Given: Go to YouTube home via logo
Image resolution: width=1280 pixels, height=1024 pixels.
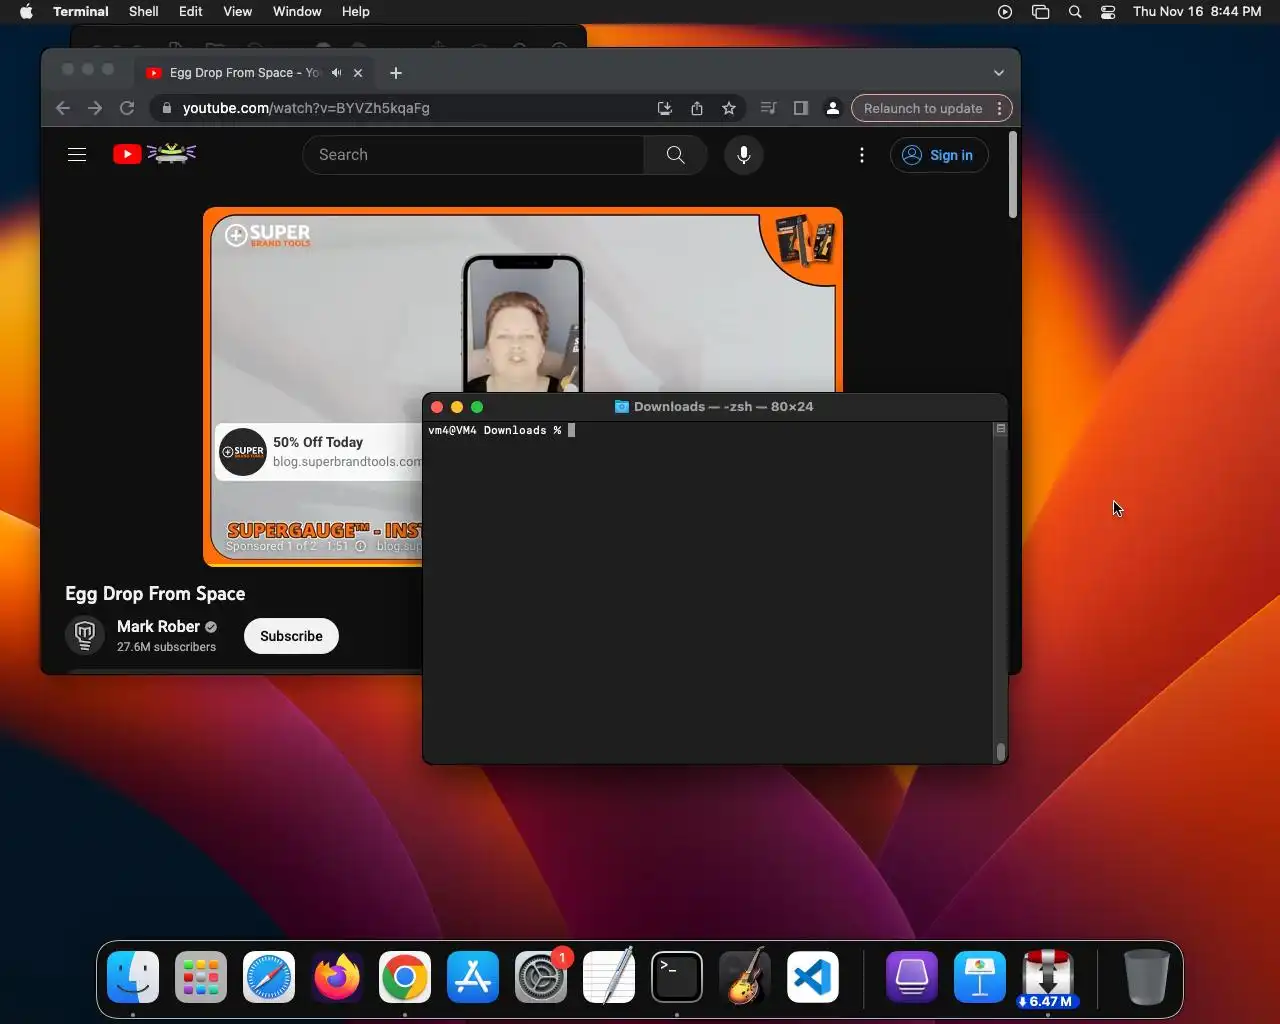Looking at the screenshot, I should pyautogui.click(x=154, y=154).
